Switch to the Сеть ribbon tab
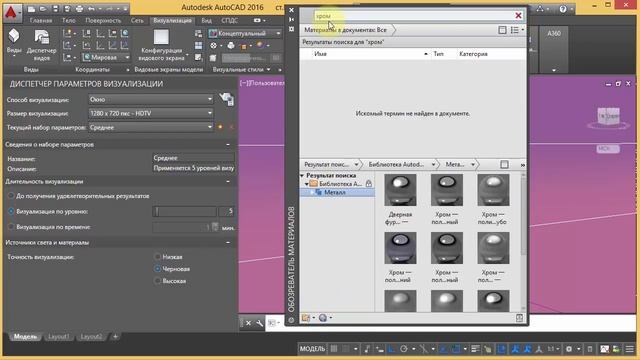Image resolution: width=640 pixels, height=360 pixels. click(x=137, y=20)
